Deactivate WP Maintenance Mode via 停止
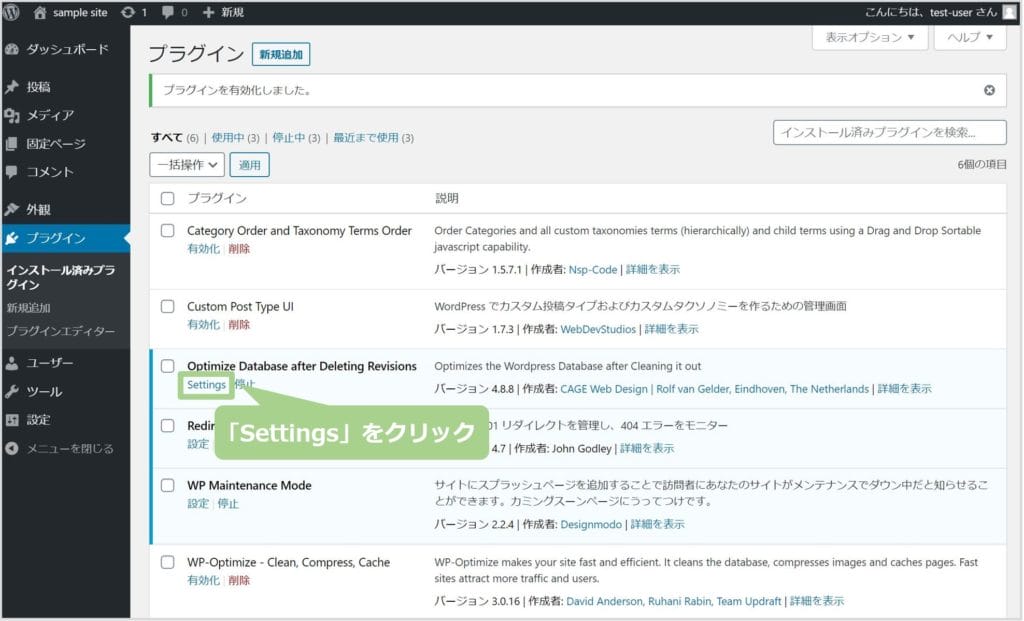The height and width of the screenshot is (621, 1024). point(228,503)
